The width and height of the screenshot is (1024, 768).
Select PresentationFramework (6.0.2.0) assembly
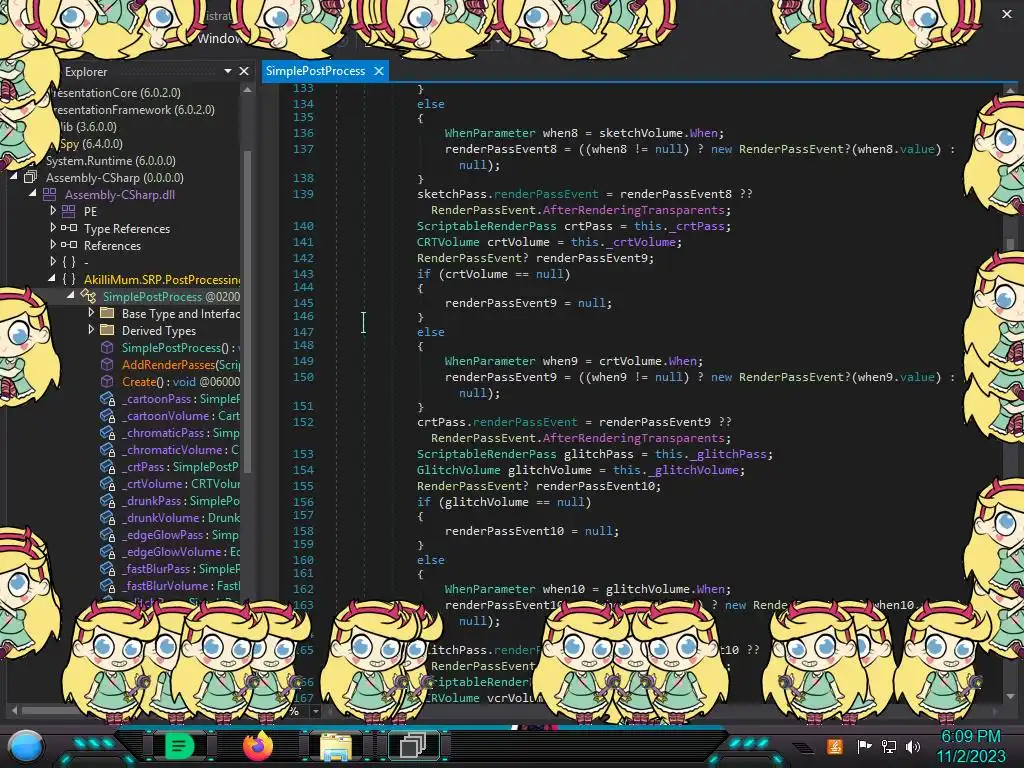click(133, 110)
